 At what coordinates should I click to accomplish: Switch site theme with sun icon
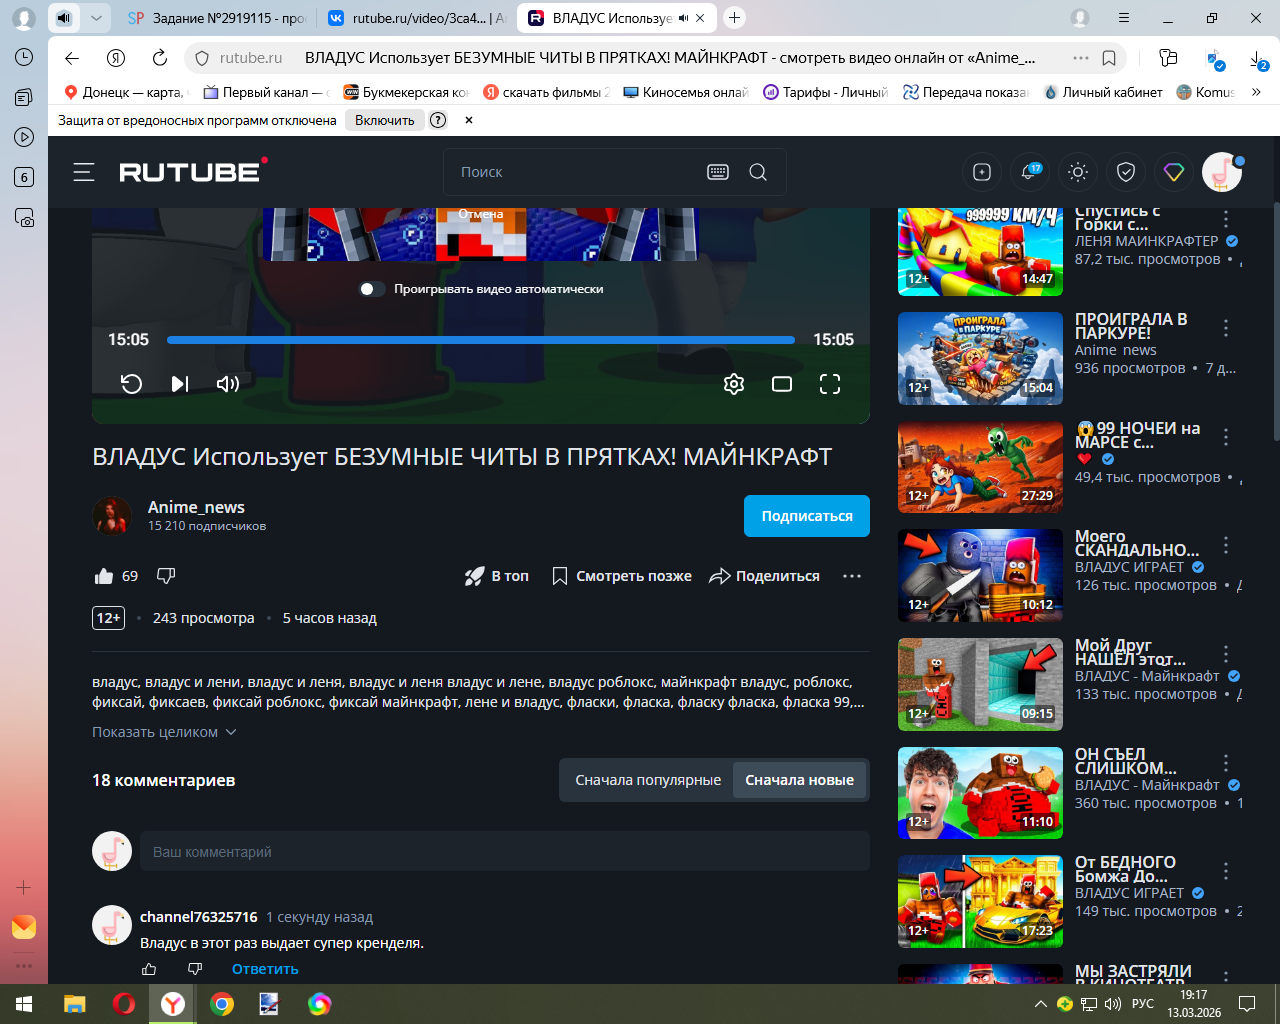click(1078, 172)
